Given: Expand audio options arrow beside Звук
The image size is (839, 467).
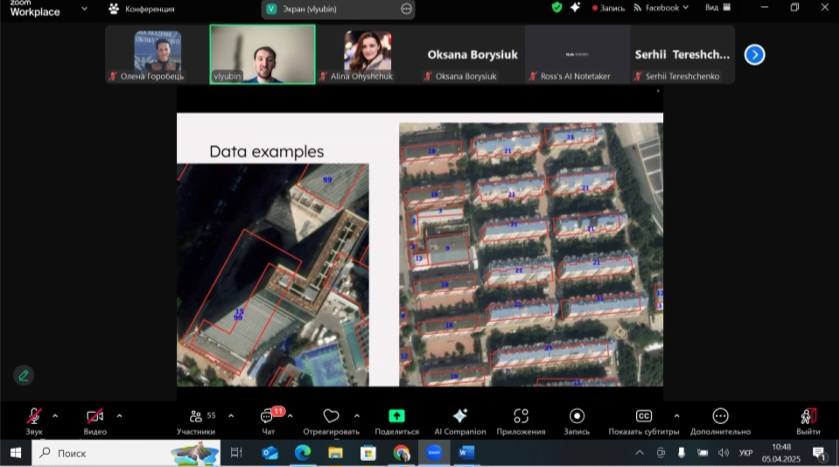Looking at the screenshot, I should 55,415.
